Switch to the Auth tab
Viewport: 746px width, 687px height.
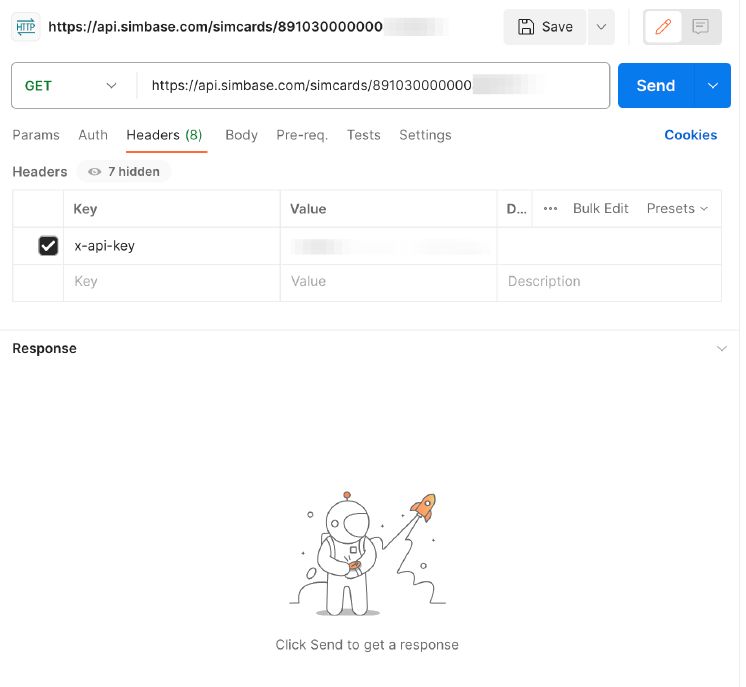(93, 135)
